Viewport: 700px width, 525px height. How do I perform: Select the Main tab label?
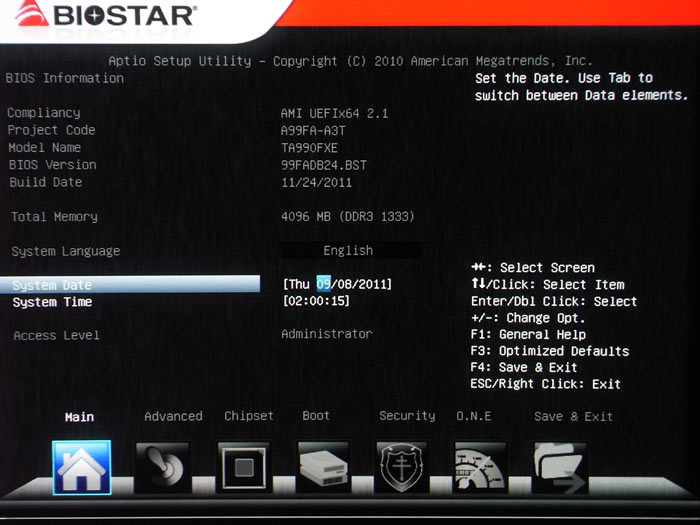79,417
